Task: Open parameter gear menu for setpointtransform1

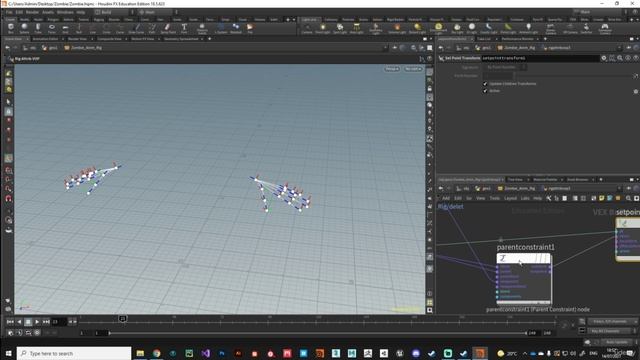Action: pos(604,58)
